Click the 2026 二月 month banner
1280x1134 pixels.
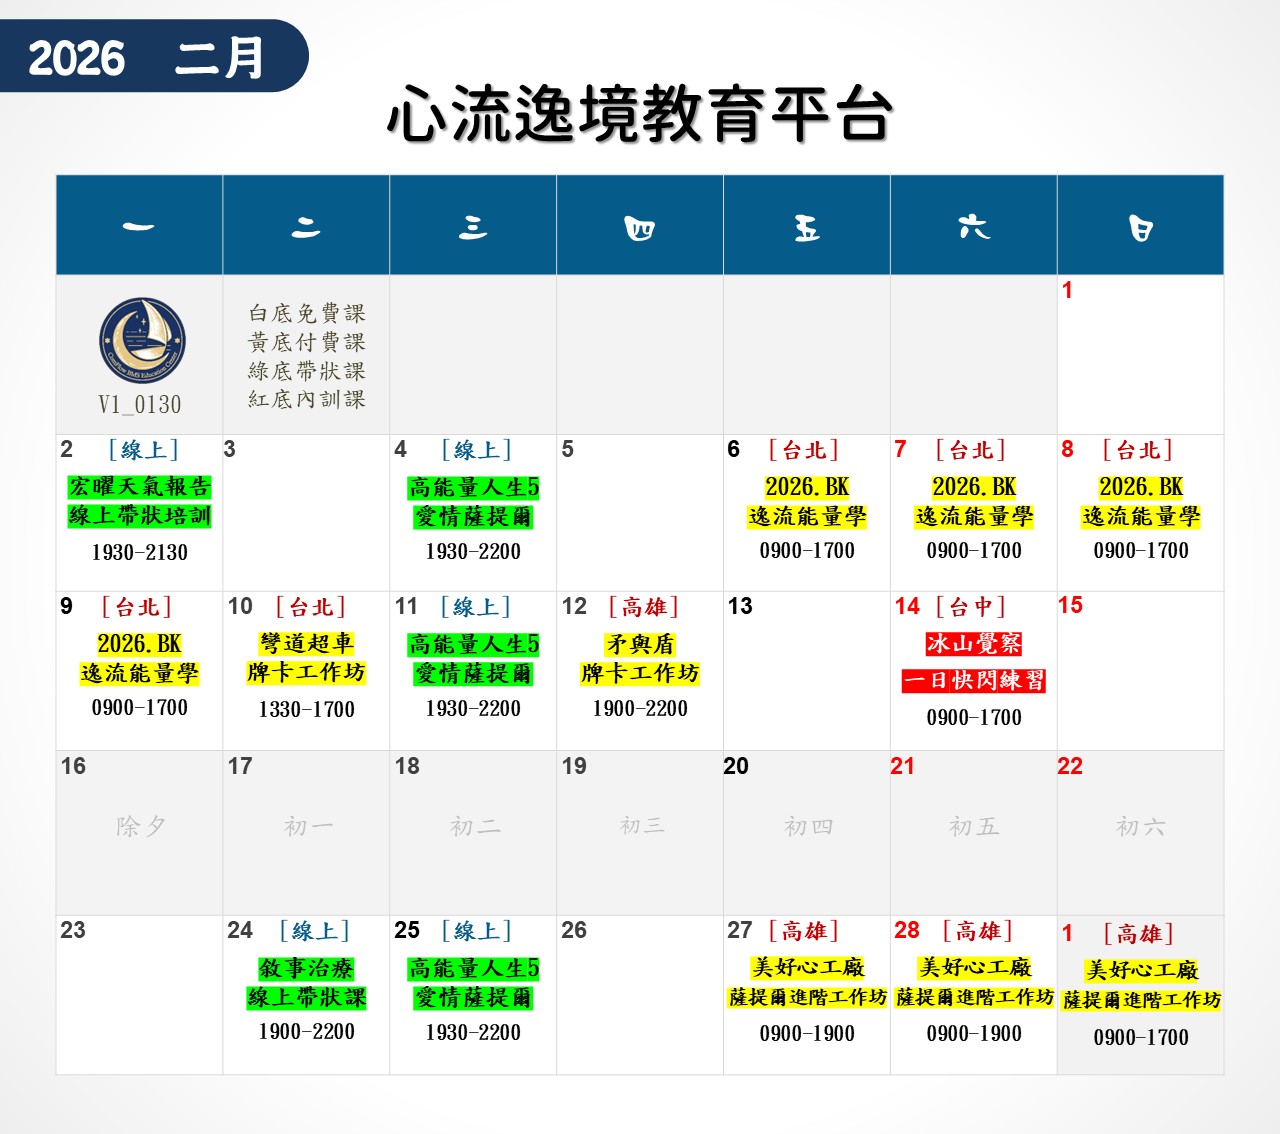coord(148,57)
